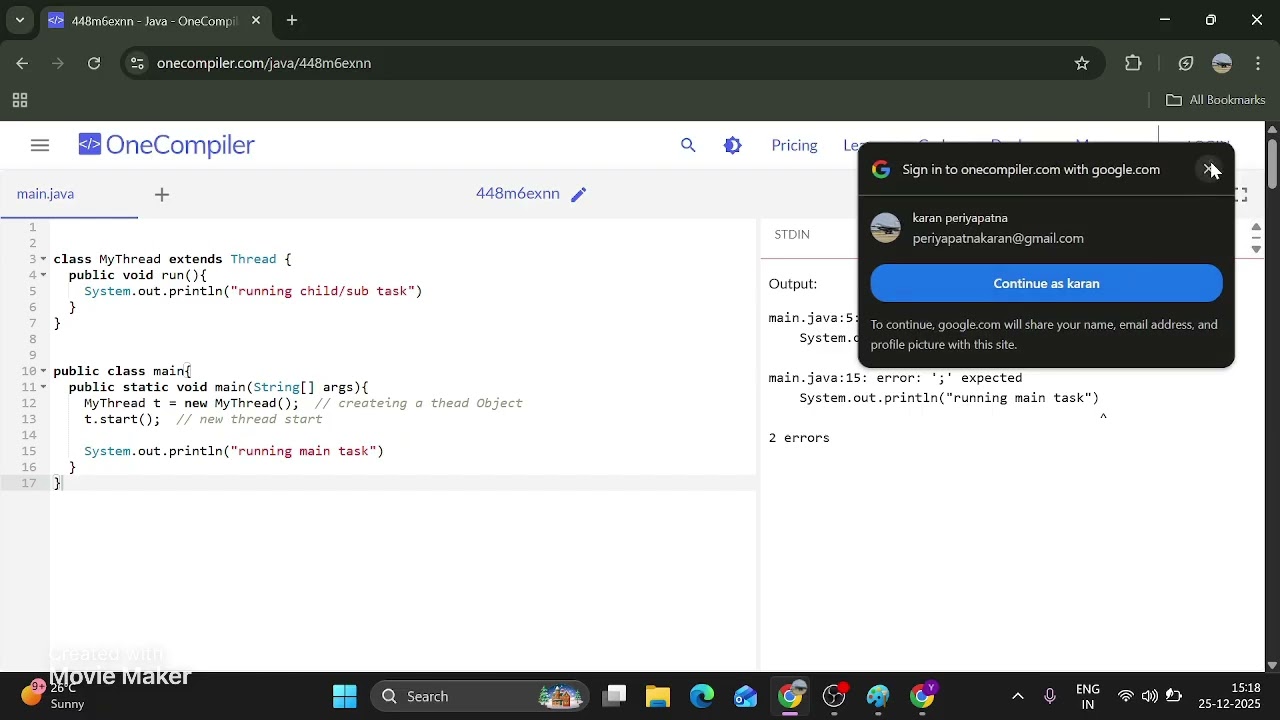Switch to Chrome window on taskbar
1280x720 pixels.
(790, 696)
